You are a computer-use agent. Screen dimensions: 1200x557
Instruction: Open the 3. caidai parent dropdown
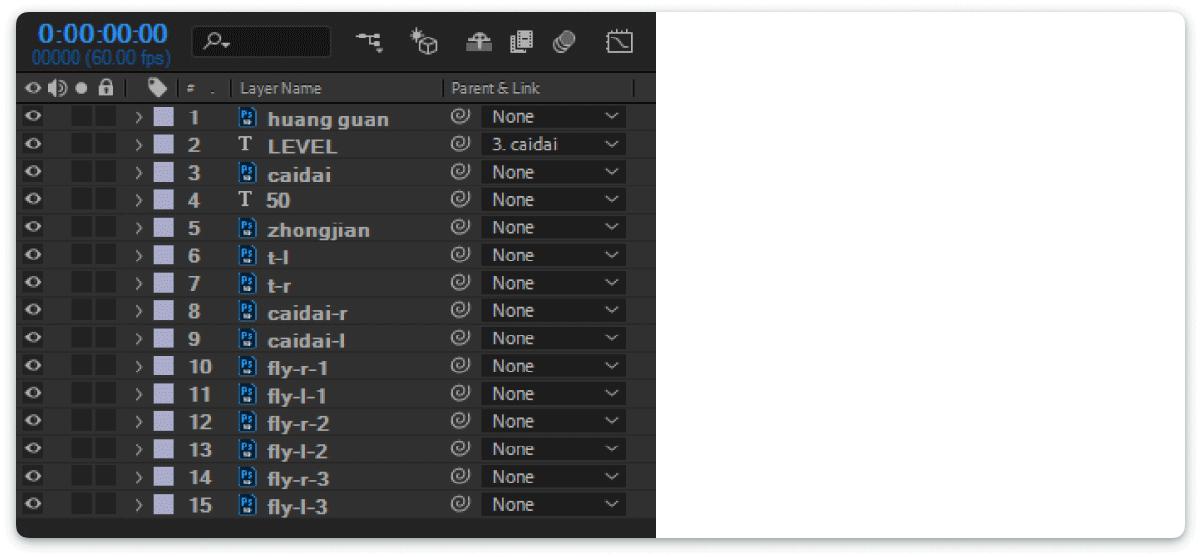click(x=554, y=145)
